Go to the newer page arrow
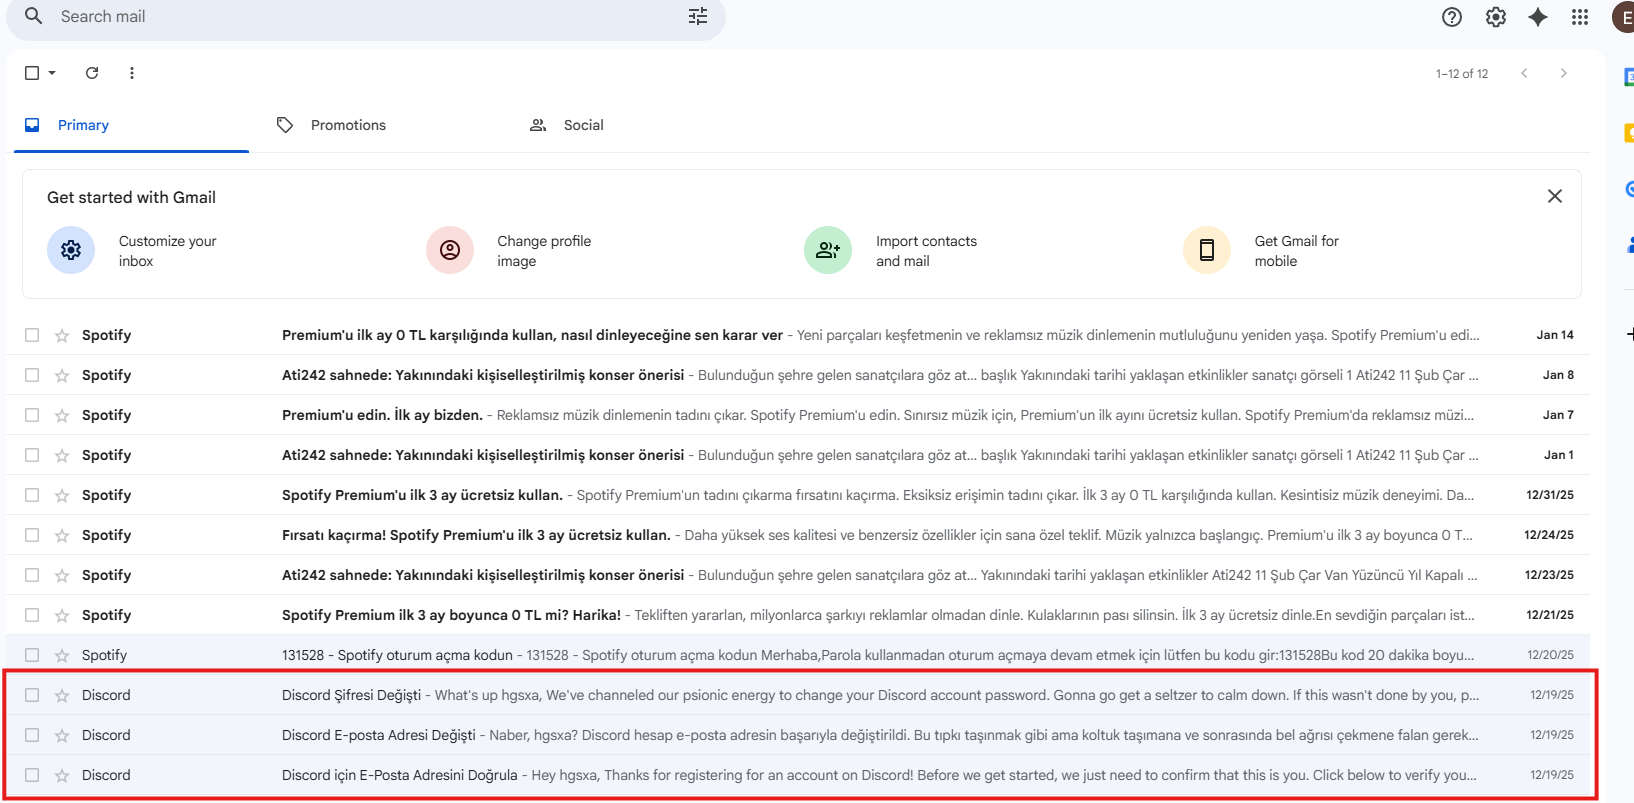Image resolution: width=1634 pixels, height=803 pixels. coord(1524,73)
